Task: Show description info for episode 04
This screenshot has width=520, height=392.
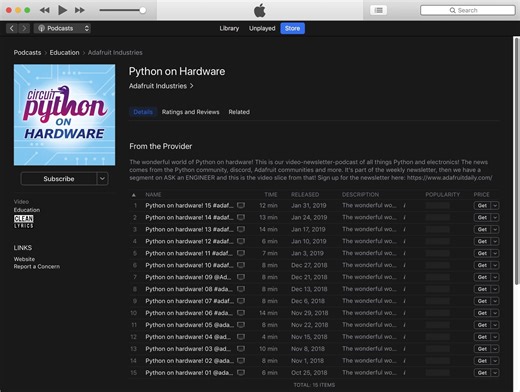Action: (404, 337)
